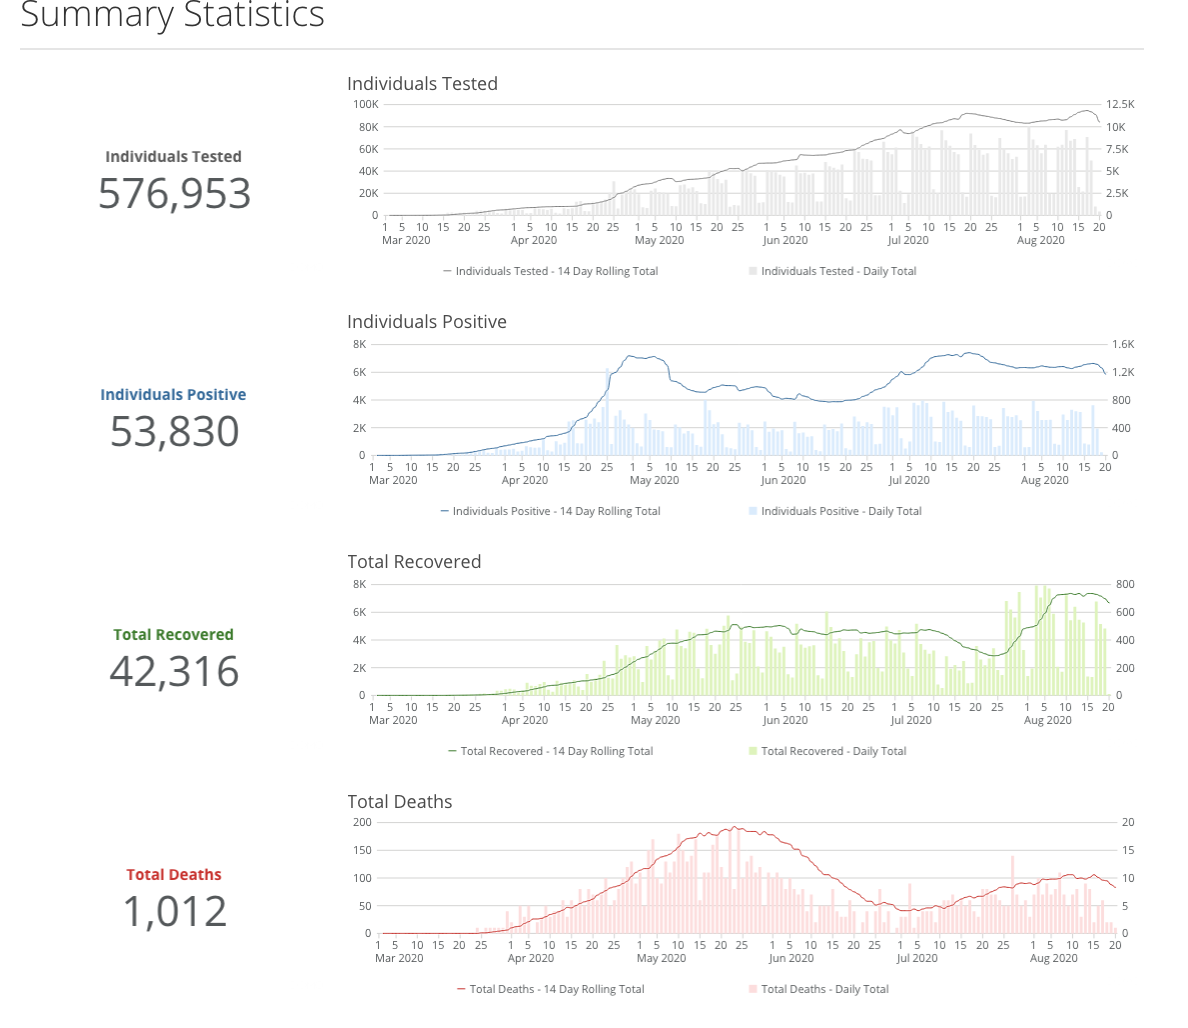Click the blue Individuals Positive stat label
This screenshot has width=1188, height=1028.
(x=173, y=395)
